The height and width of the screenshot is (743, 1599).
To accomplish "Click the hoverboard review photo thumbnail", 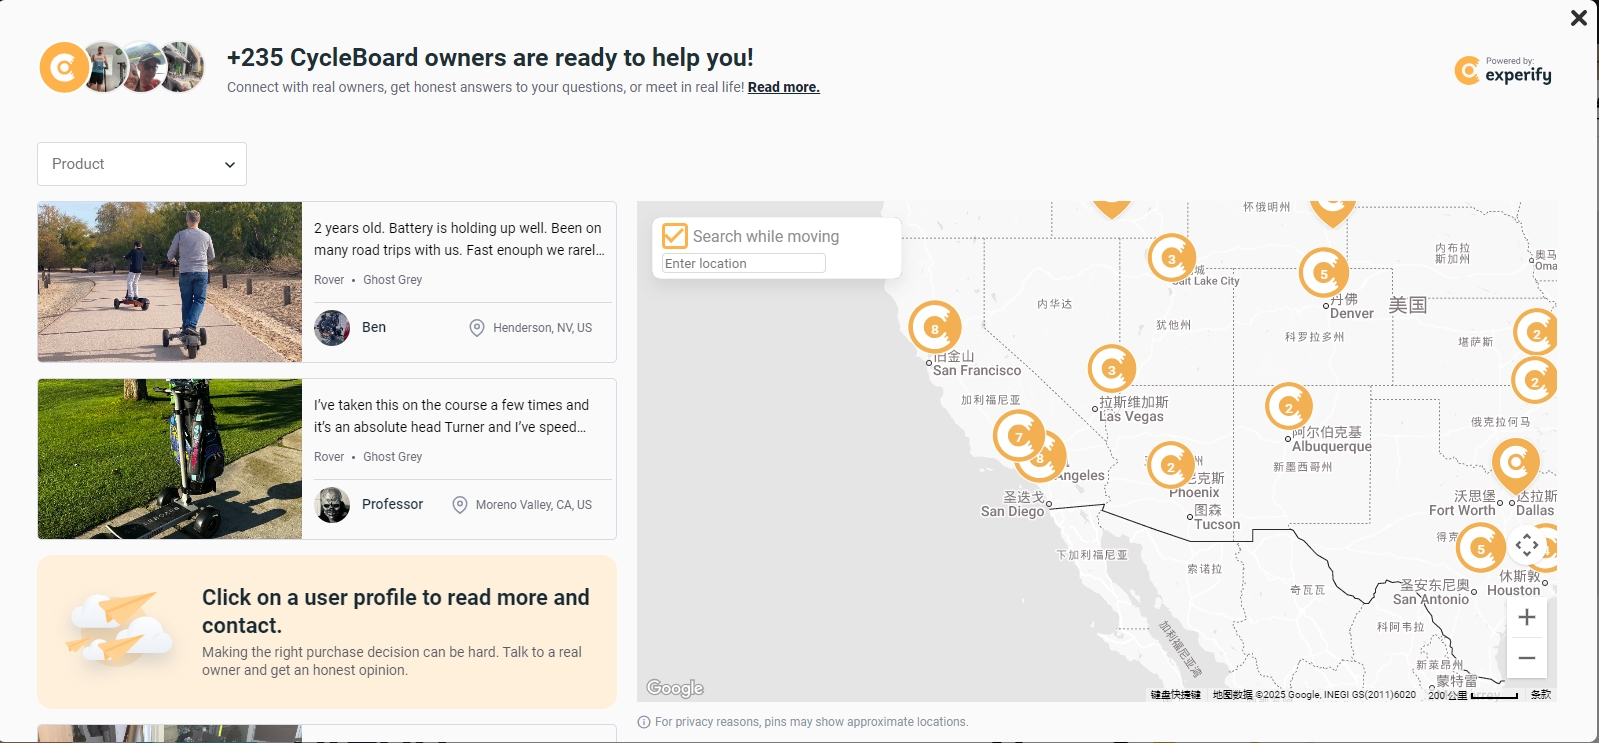I will click(x=170, y=282).
